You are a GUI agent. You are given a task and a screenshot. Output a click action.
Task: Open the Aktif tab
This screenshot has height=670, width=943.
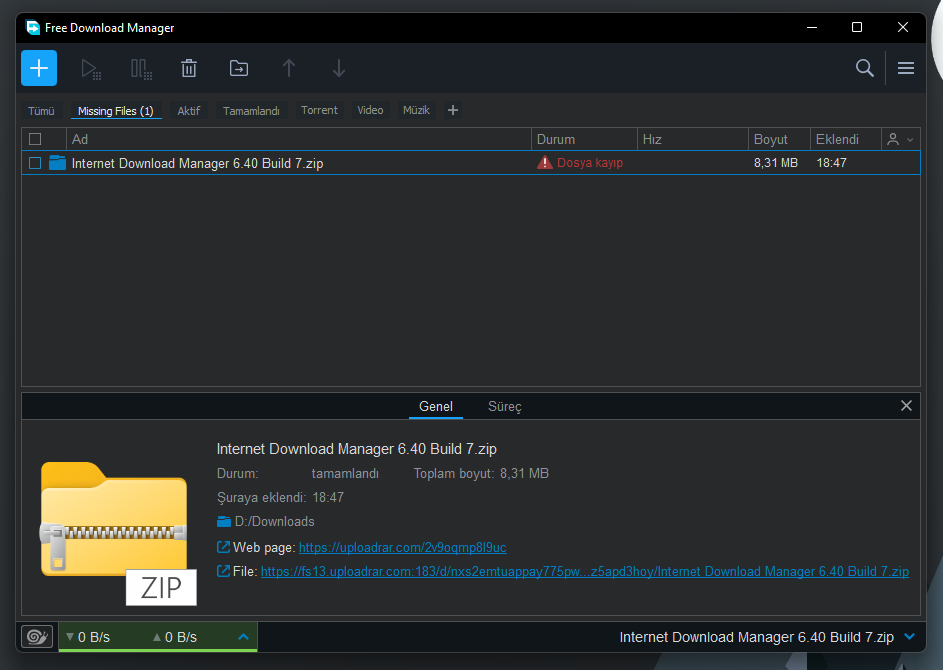[x=188, y=111]
